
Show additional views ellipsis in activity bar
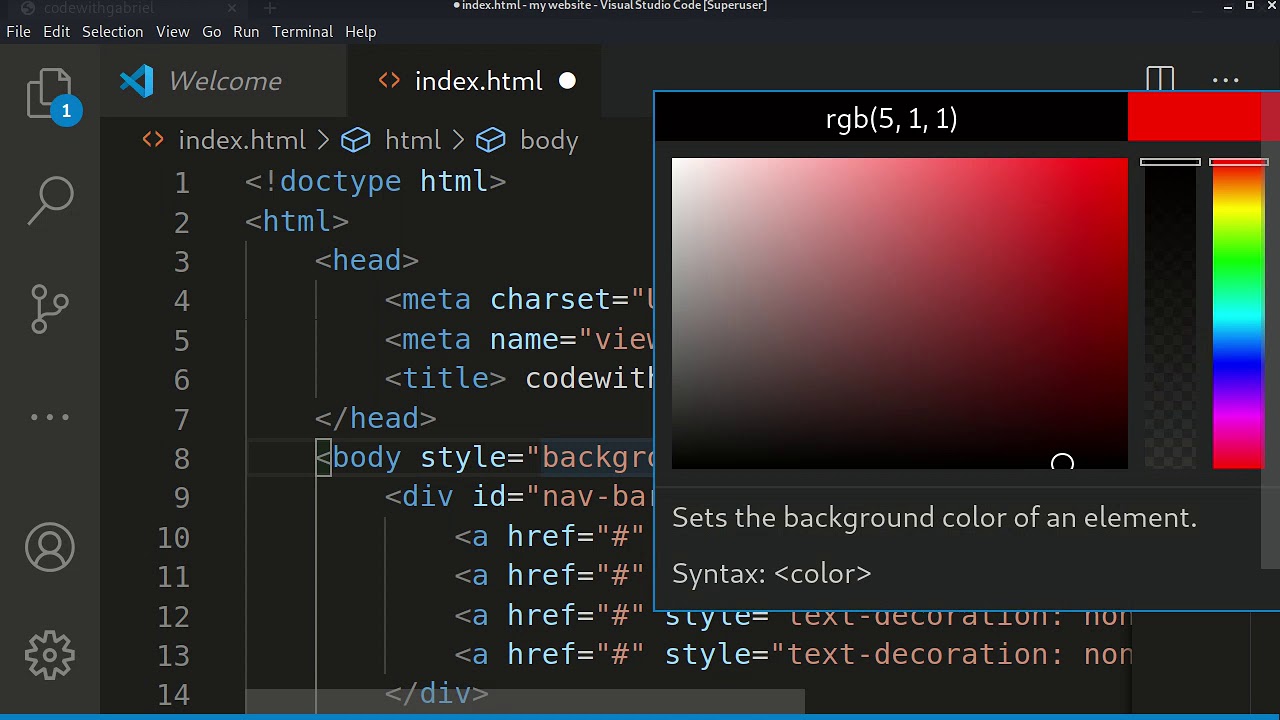pyautogui.click(x=50, y=417)
